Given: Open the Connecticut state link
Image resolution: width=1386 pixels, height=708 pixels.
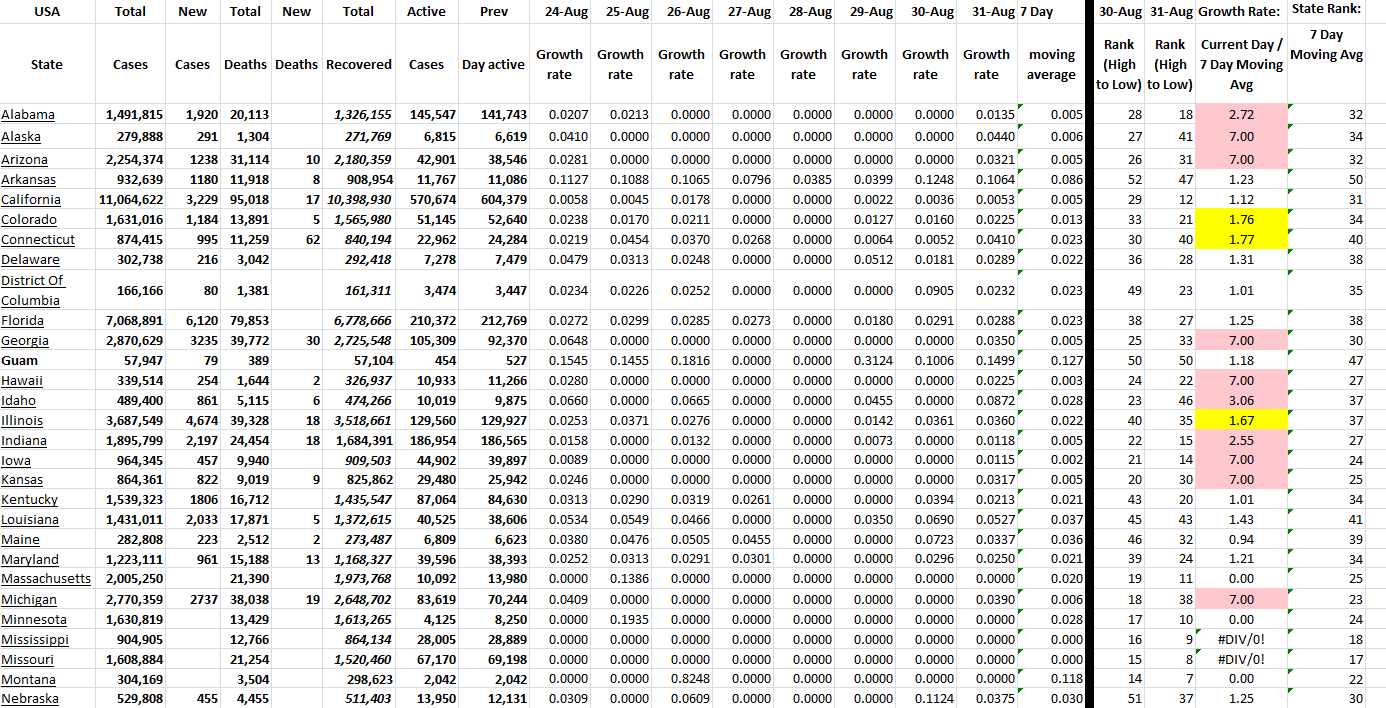Looking at the screenshot, I should pos(38,240).
